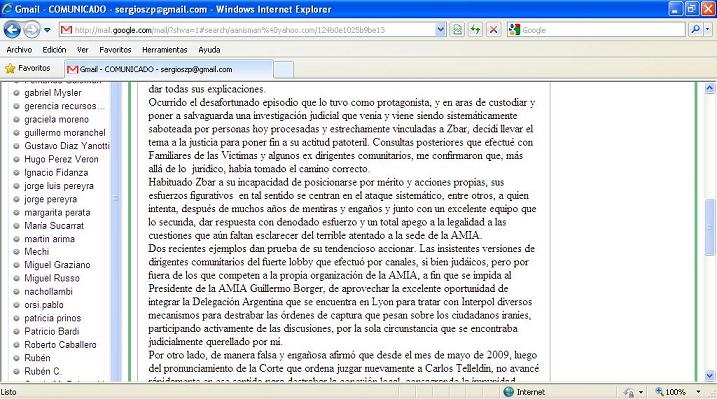
Task: Select contact Rubén C.
Action: click(x=43, y=371)
